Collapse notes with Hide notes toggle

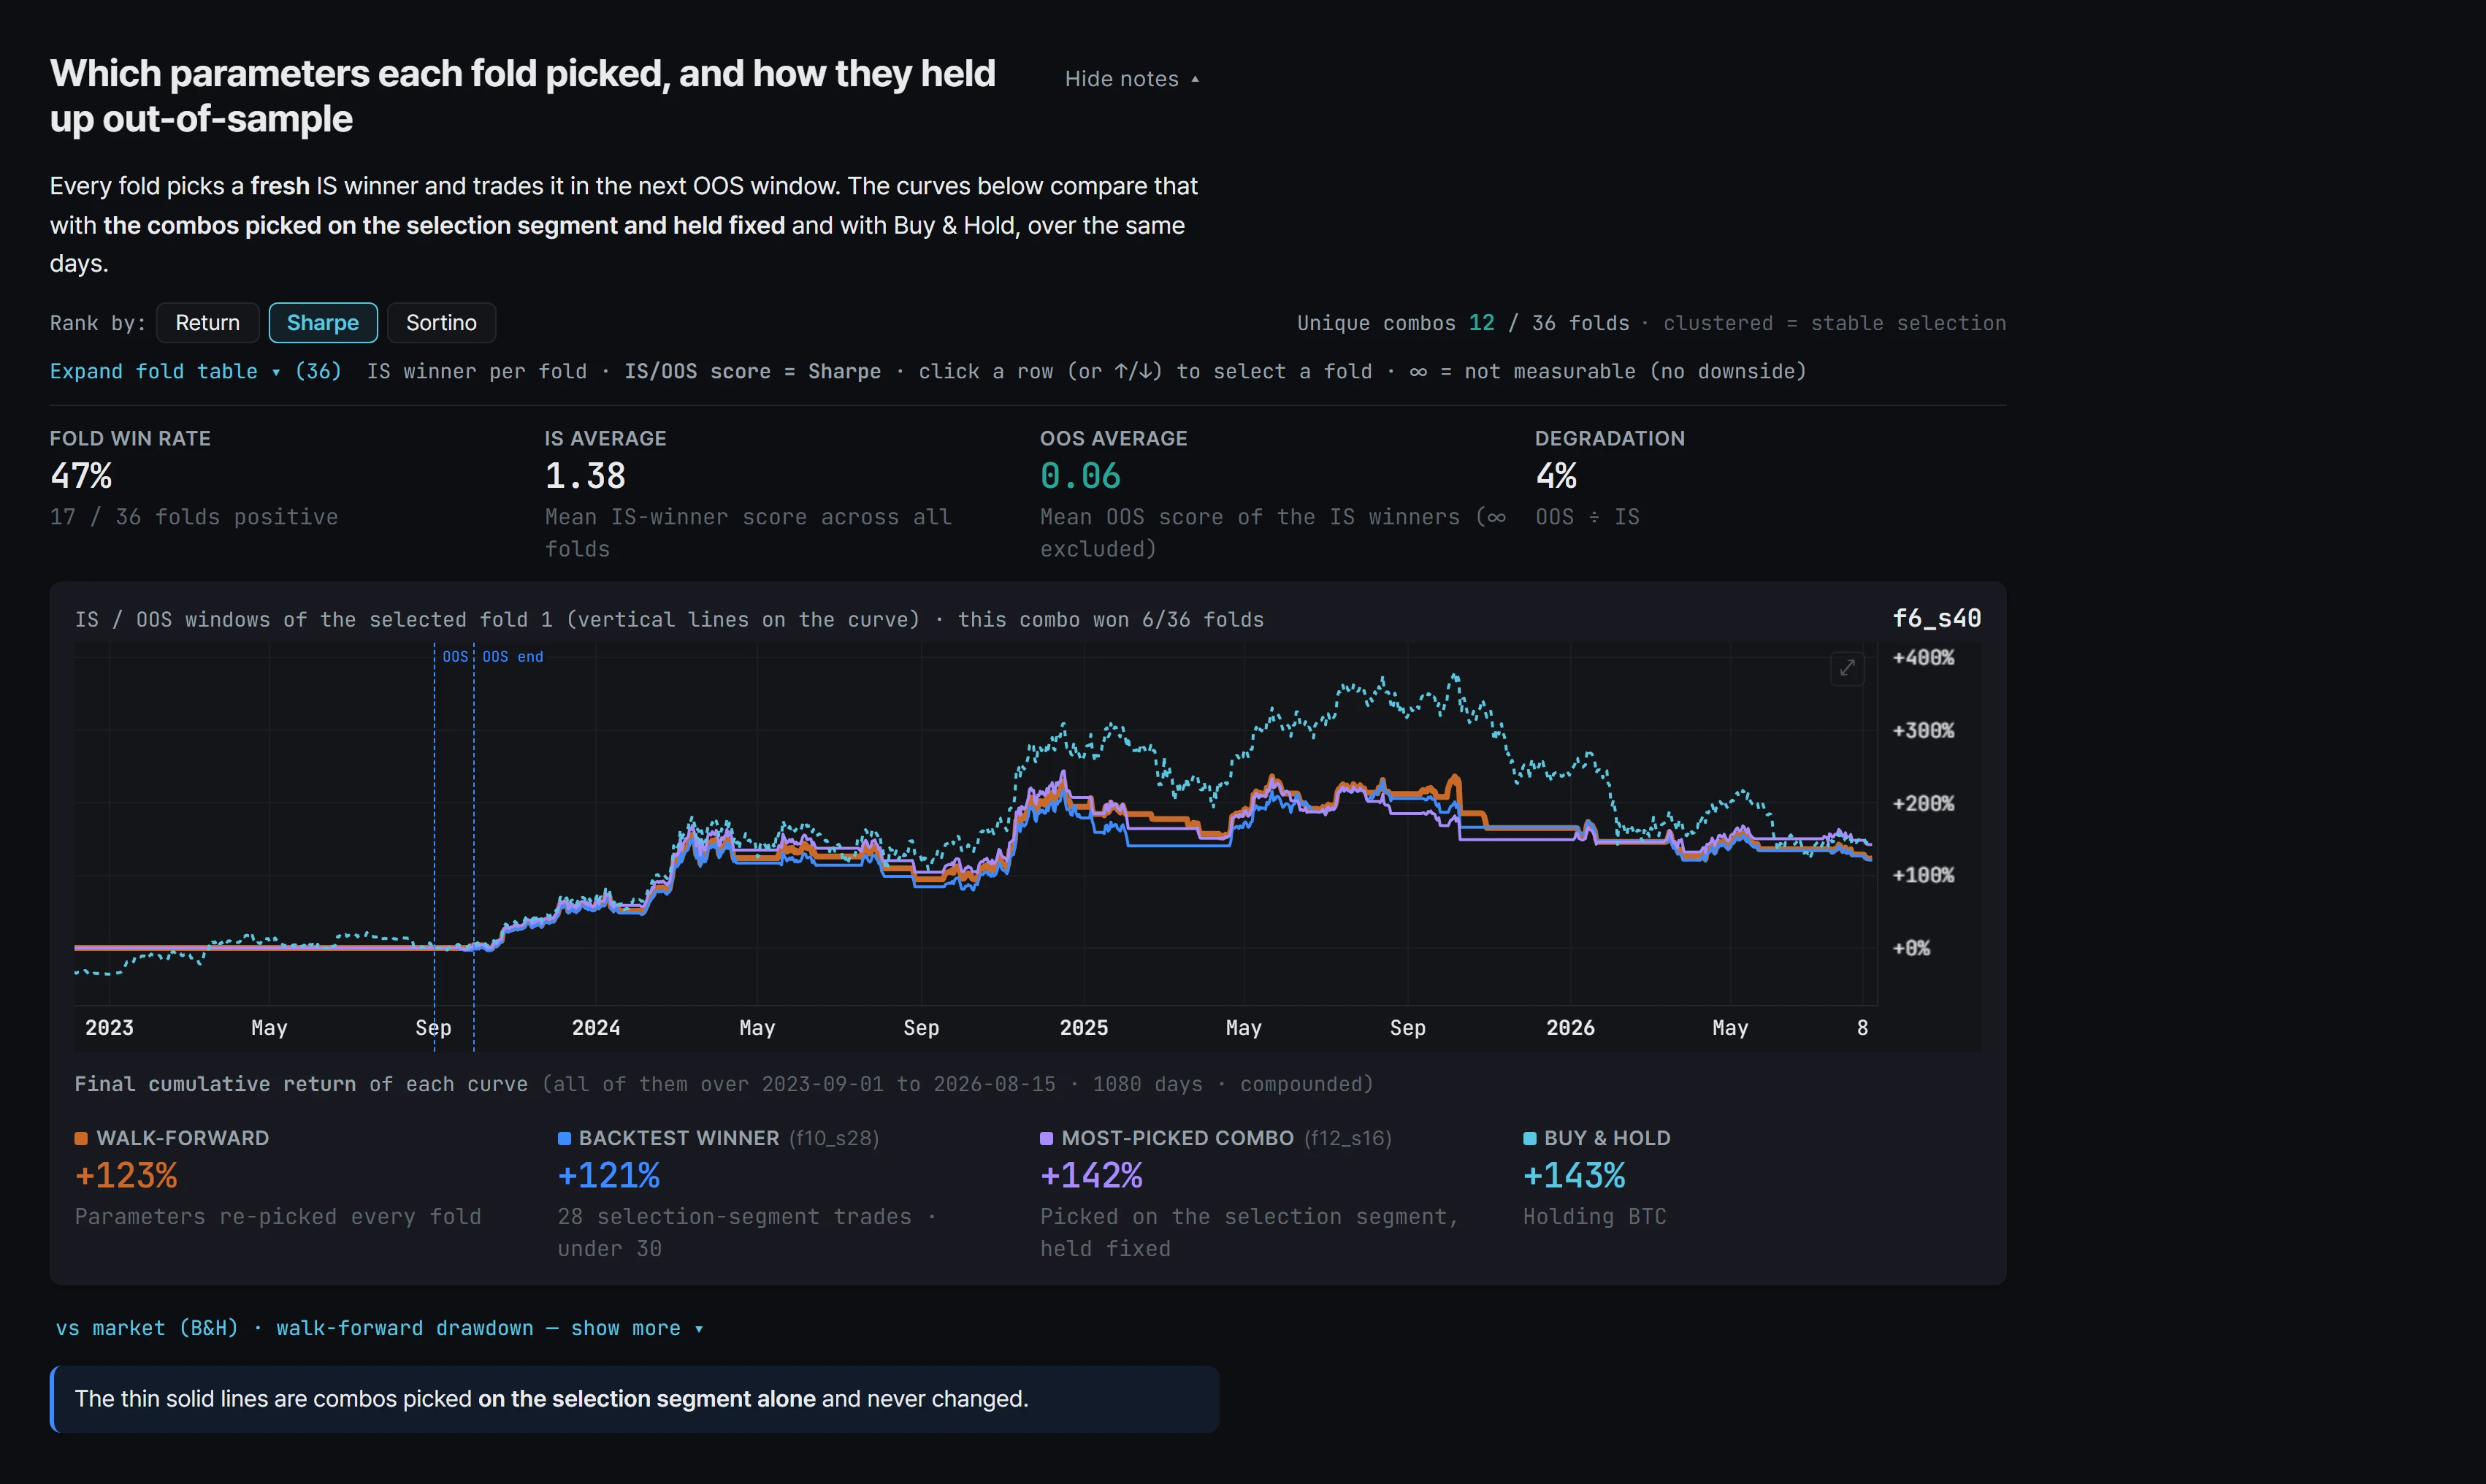(x=1131, y=79)
